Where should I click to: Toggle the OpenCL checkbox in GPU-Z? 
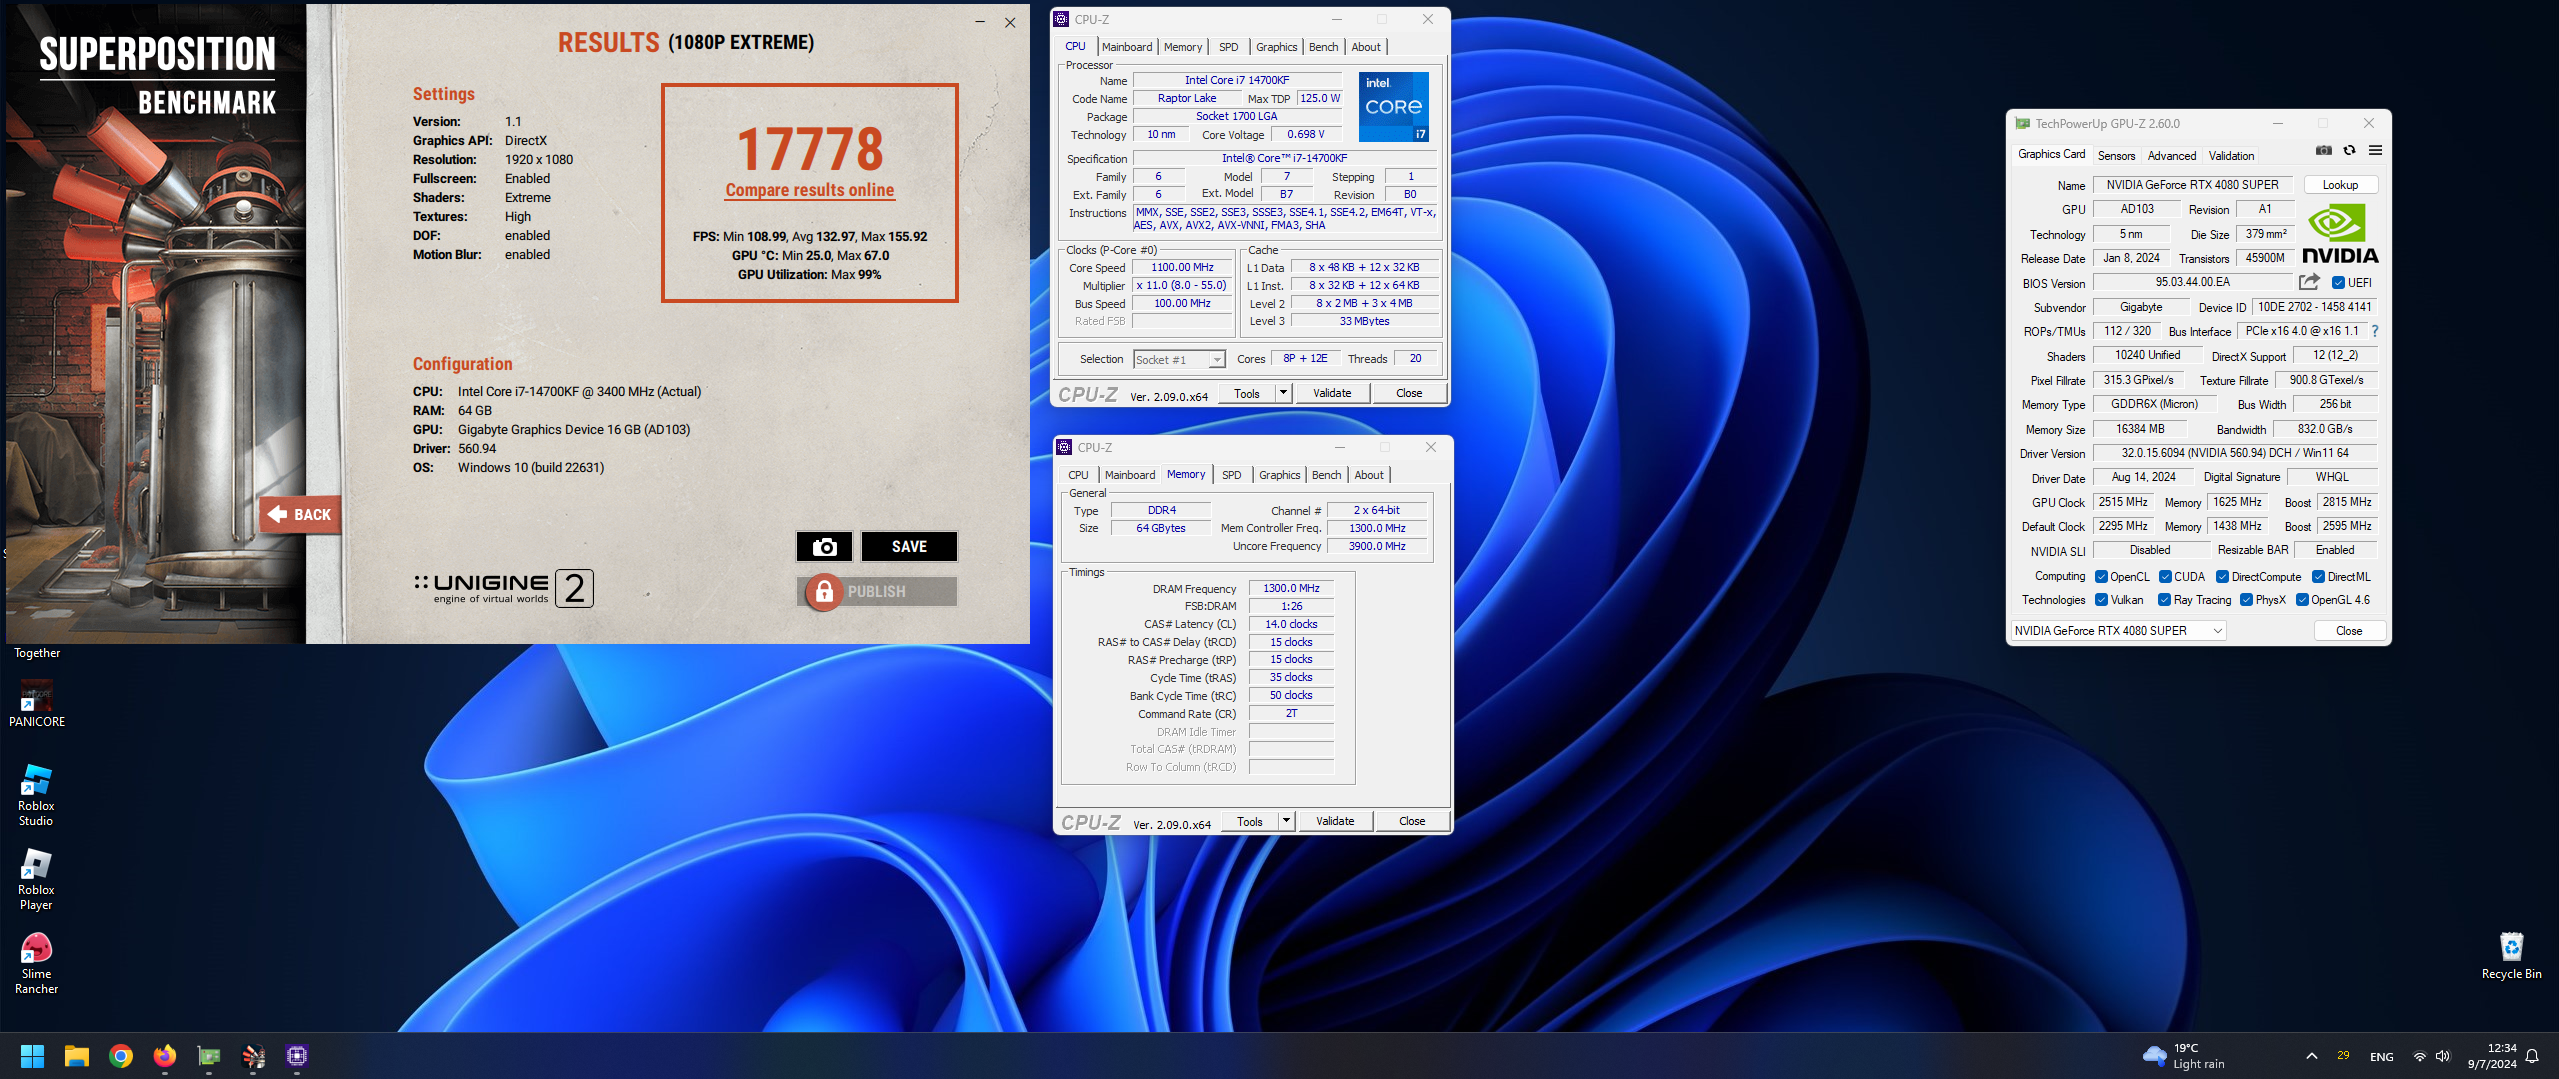pyautogui.click(x=2102, y=577)
